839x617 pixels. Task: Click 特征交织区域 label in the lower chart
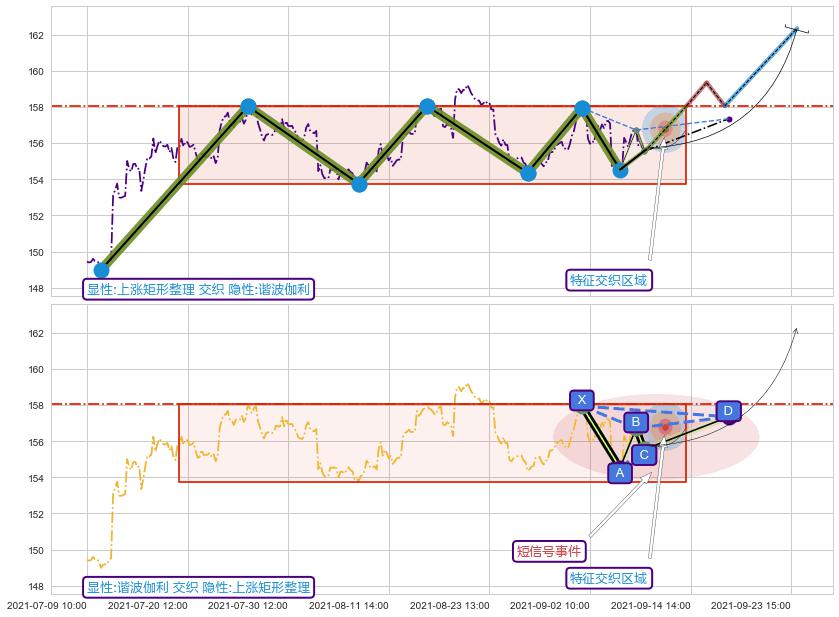[609, 578]
